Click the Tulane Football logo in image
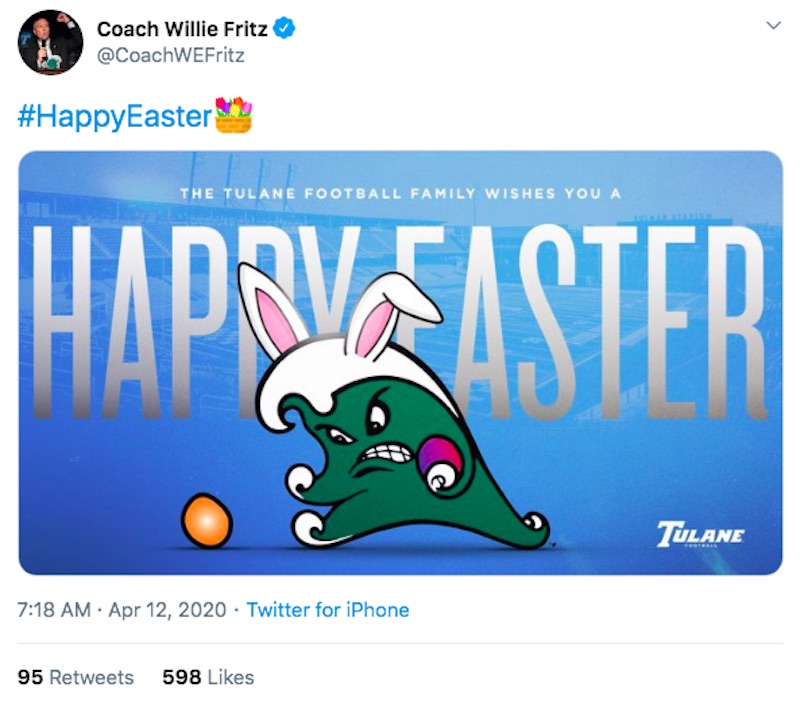Screen dimensions: 800x706 700,534
